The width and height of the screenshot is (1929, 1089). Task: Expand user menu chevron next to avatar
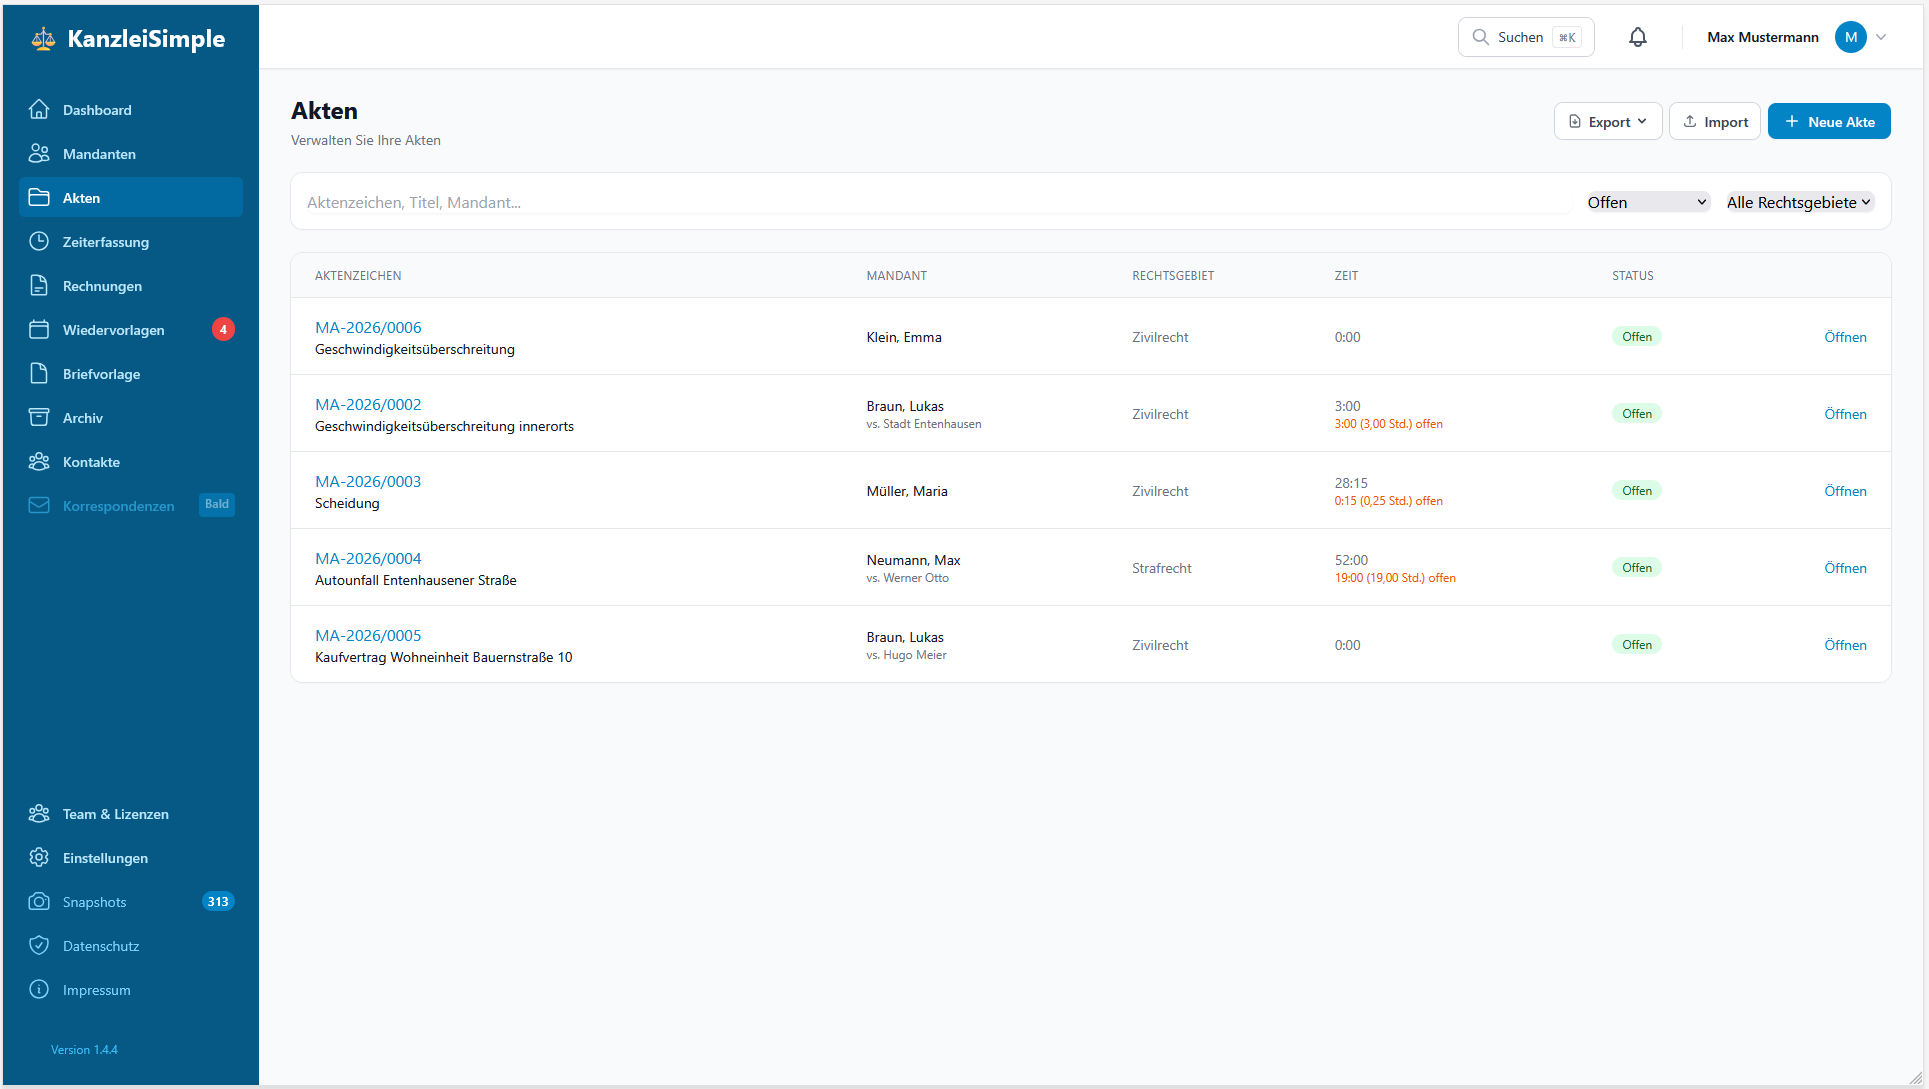point(1881,37)
